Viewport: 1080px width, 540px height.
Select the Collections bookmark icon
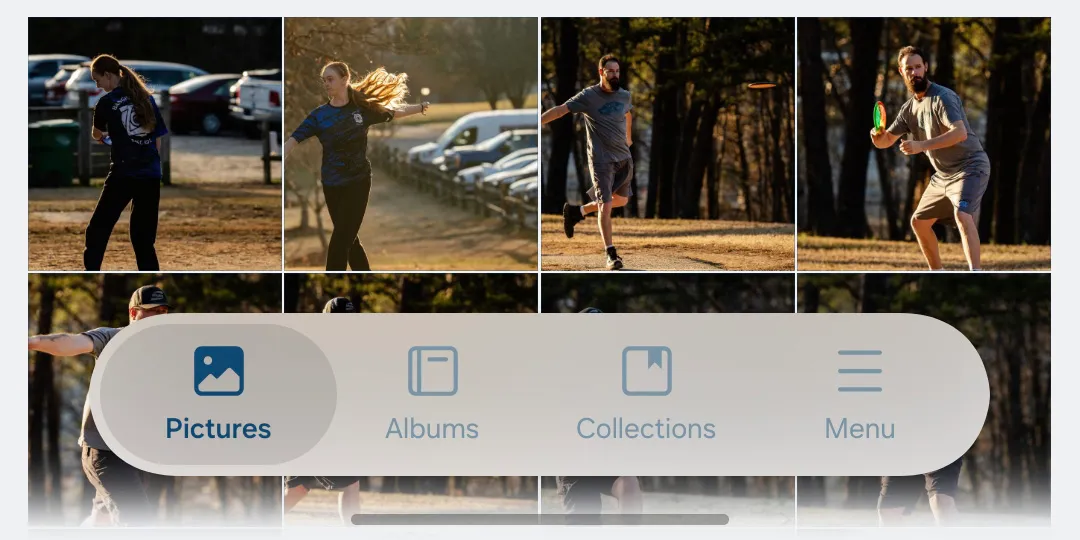coord(646,371)
